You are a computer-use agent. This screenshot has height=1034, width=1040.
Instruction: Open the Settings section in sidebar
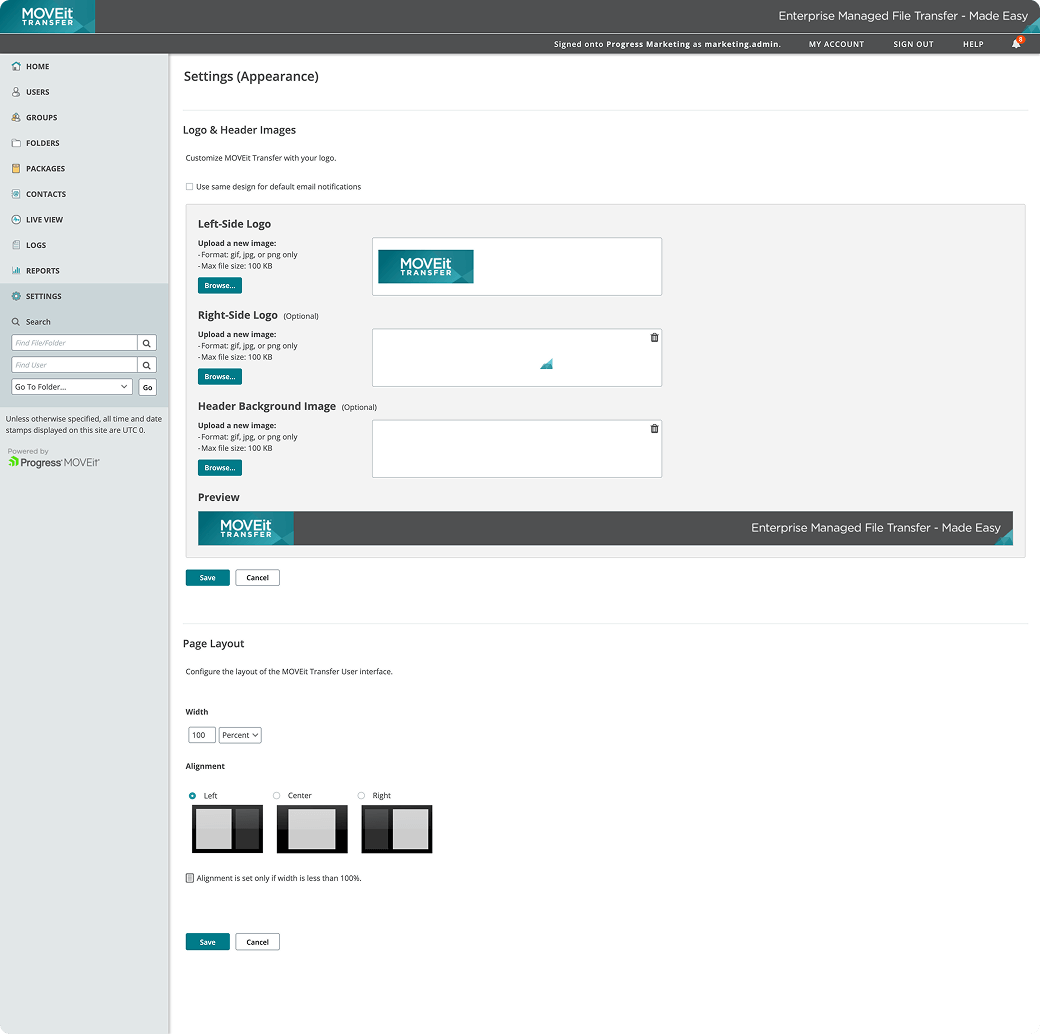(43, 296)
